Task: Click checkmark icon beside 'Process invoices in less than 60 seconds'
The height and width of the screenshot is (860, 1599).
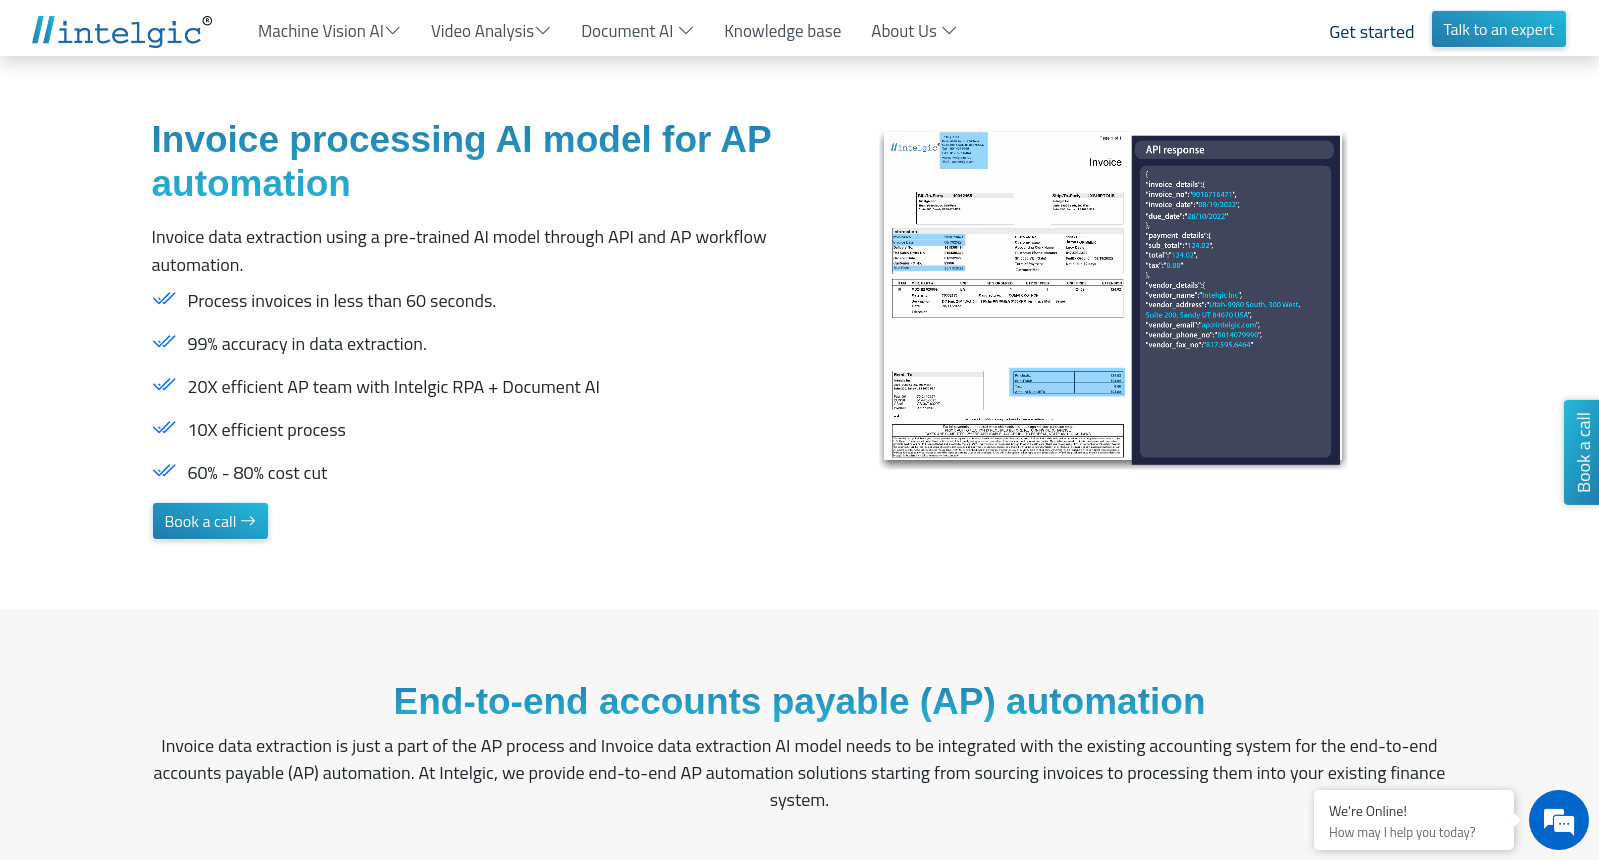Action: point(164,299)
